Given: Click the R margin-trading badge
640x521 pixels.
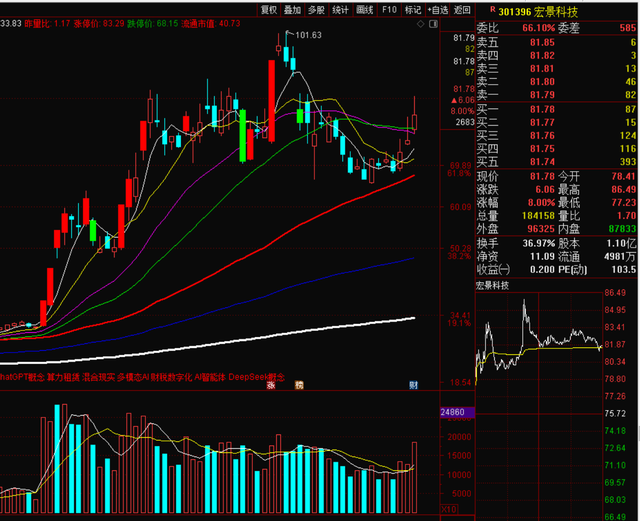Looking at the screenshot, I should point(492,9).
